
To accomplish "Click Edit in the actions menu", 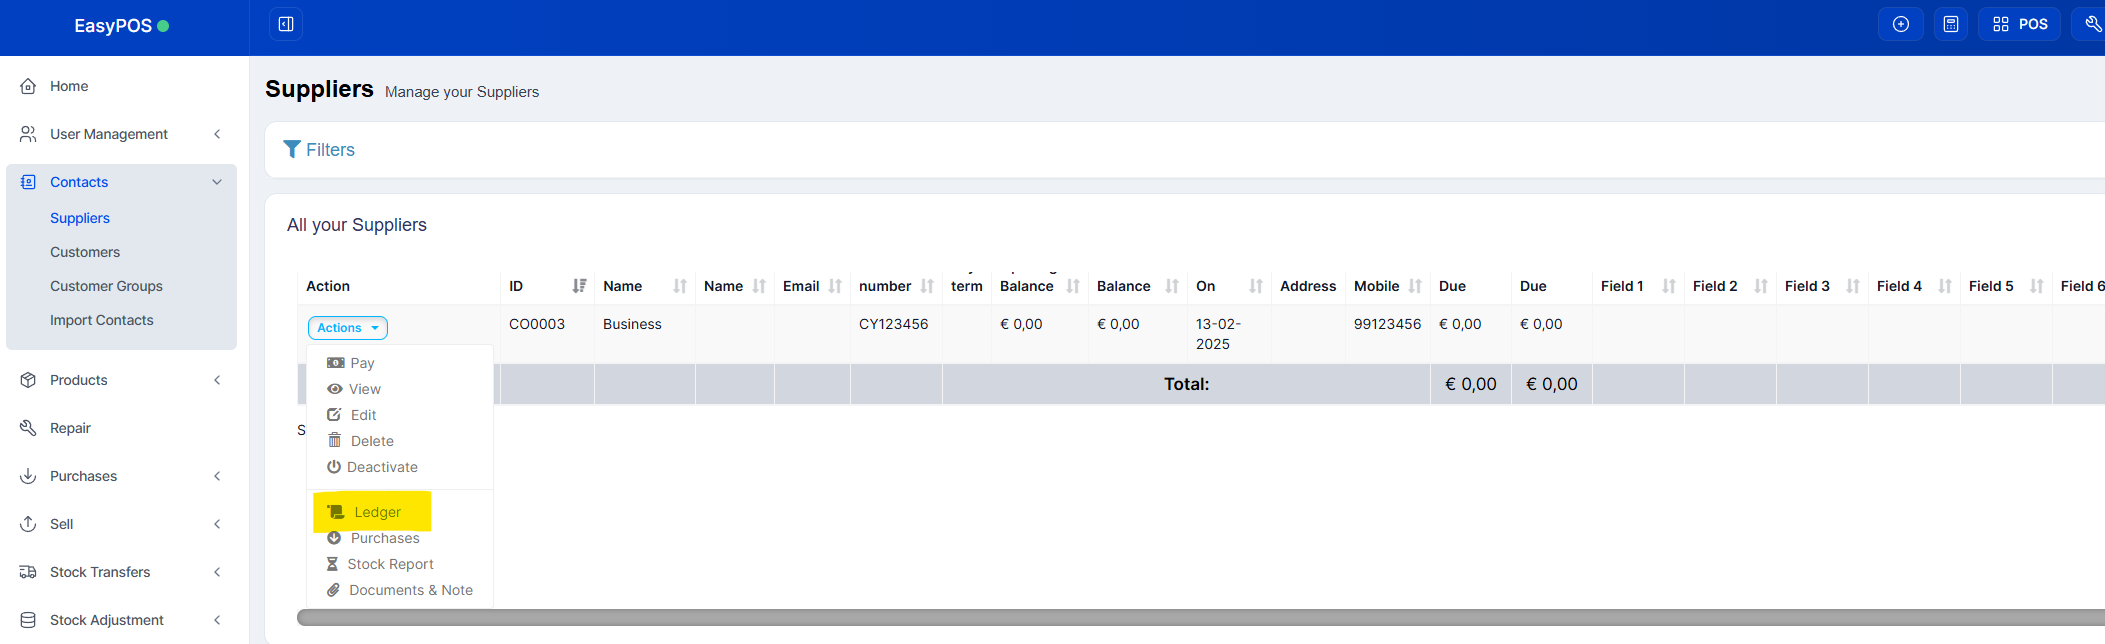I will 363,415.
